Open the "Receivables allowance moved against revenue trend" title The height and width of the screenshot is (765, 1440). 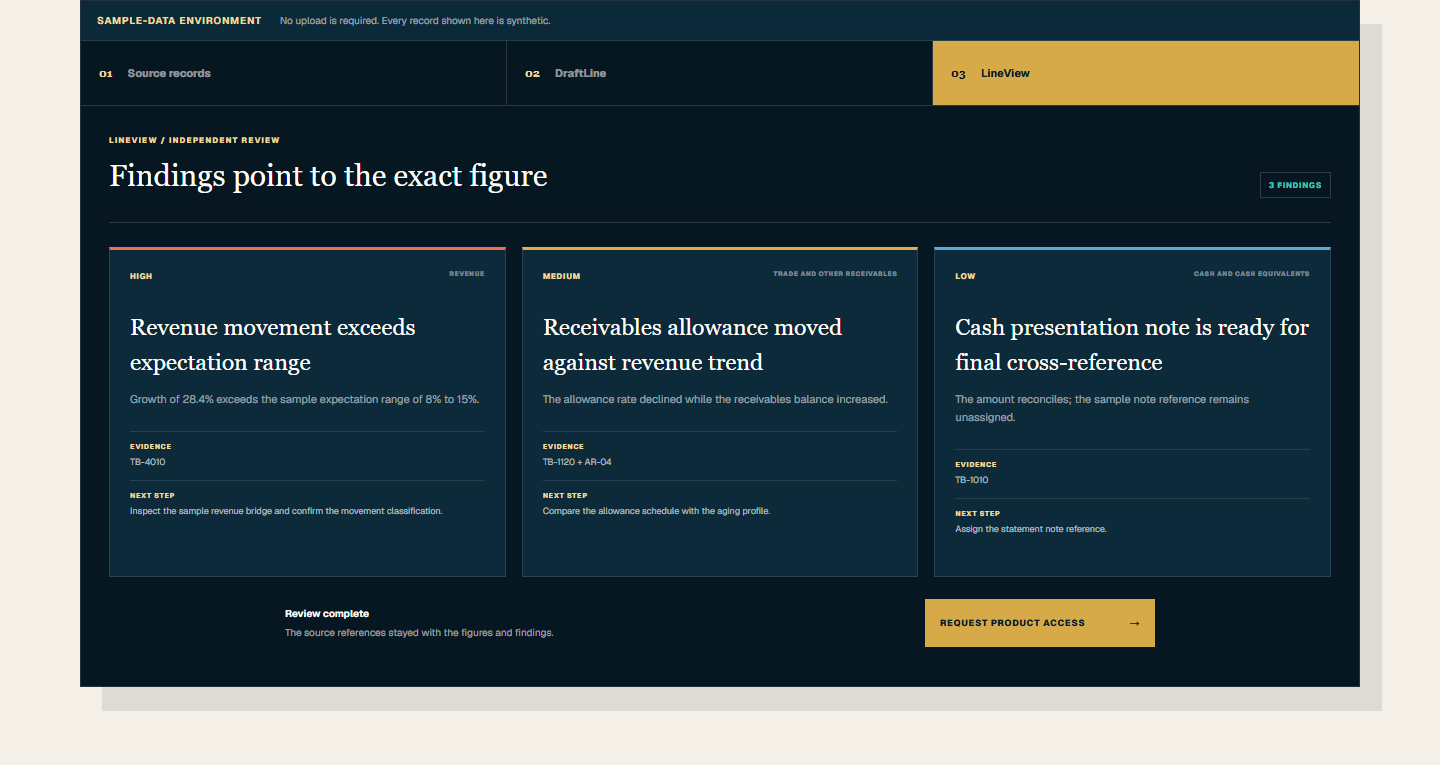(693, 345)
